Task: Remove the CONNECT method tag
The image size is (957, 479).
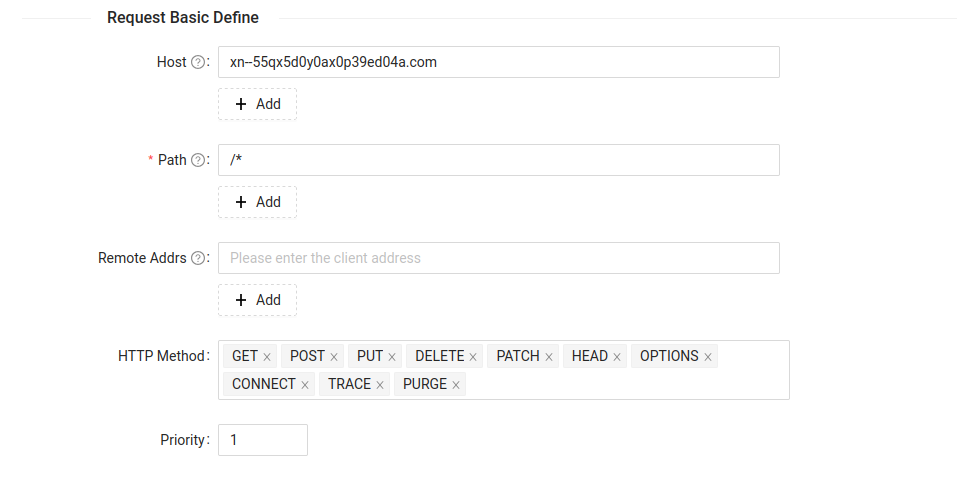Action: (305, 385)
